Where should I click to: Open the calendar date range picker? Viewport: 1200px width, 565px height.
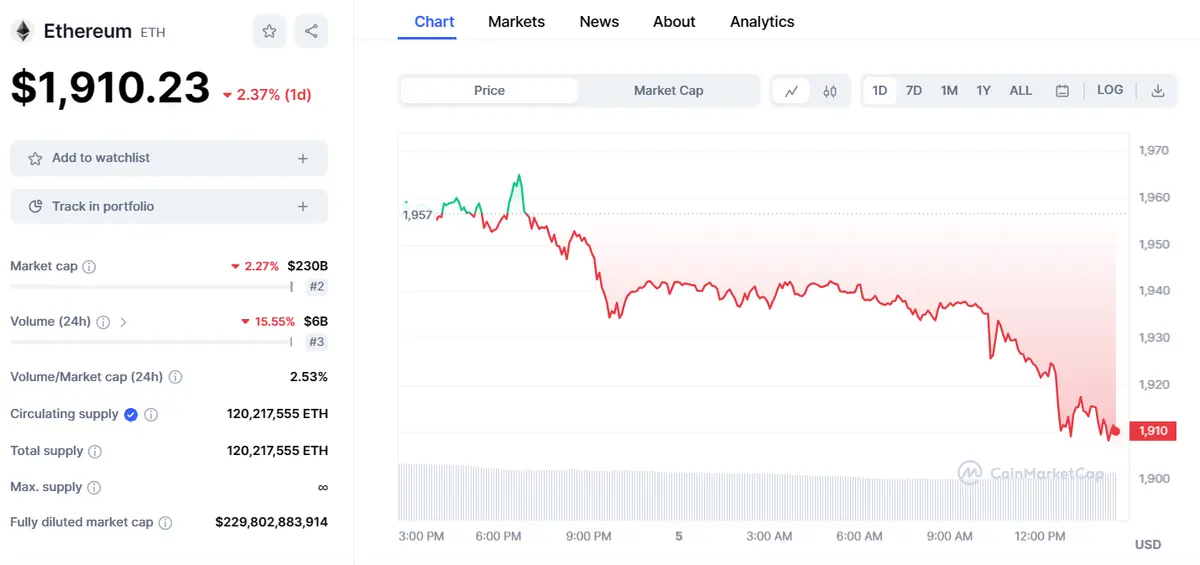[1062, 91]
